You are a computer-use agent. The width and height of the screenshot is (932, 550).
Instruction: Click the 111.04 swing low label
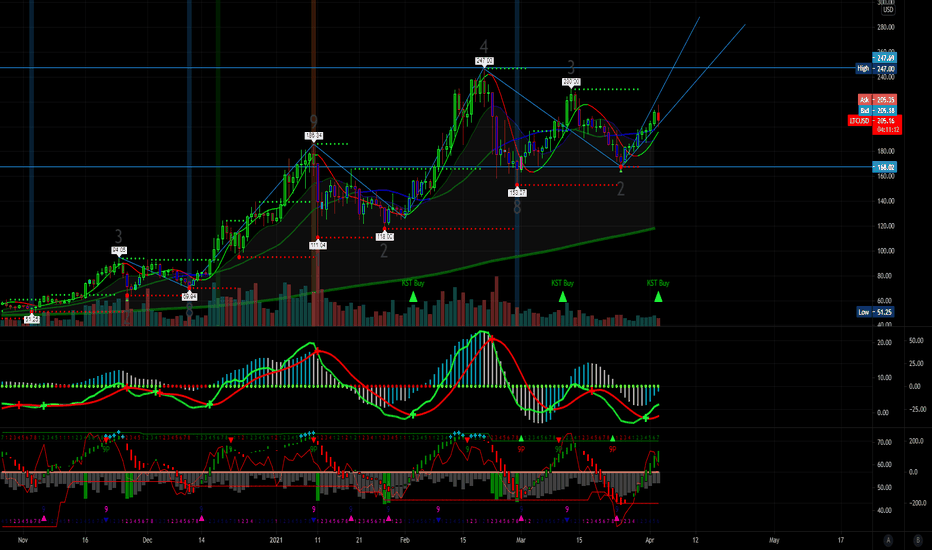(x=317, y=245)
